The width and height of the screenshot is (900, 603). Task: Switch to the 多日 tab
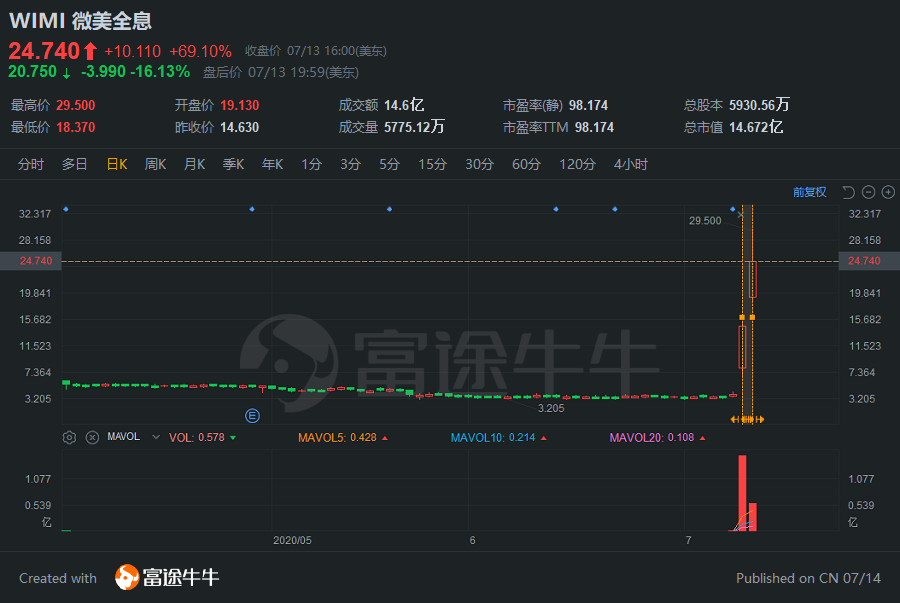point(75,165)
